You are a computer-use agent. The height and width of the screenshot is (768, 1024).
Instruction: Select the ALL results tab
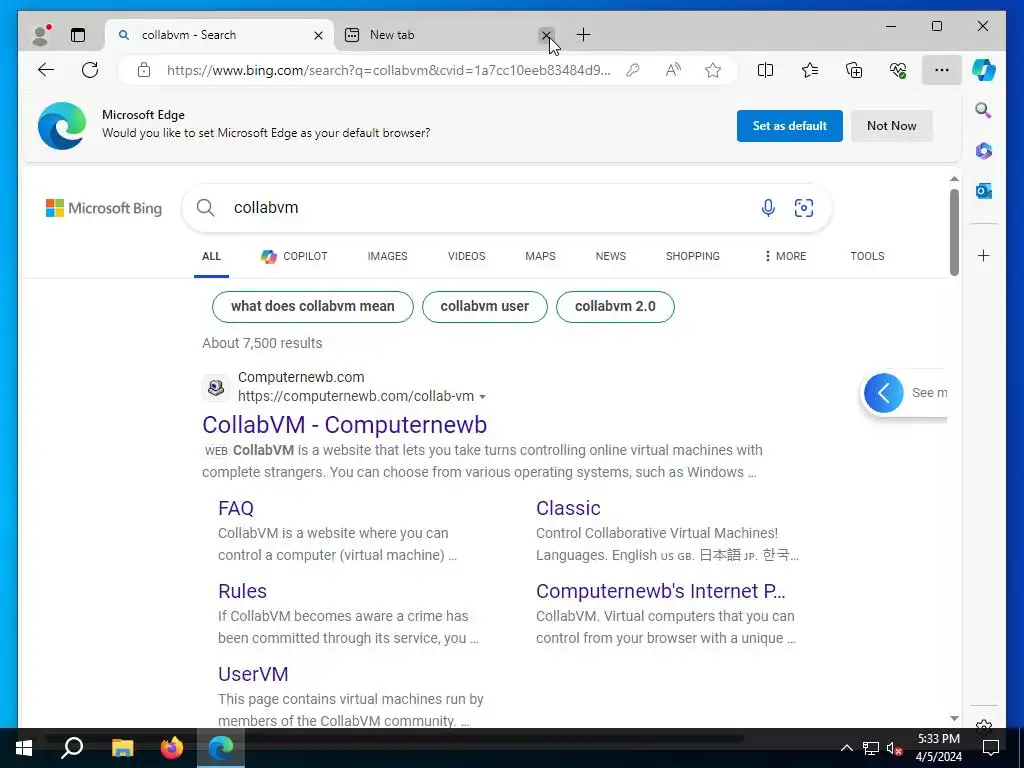tap(211, 256)
